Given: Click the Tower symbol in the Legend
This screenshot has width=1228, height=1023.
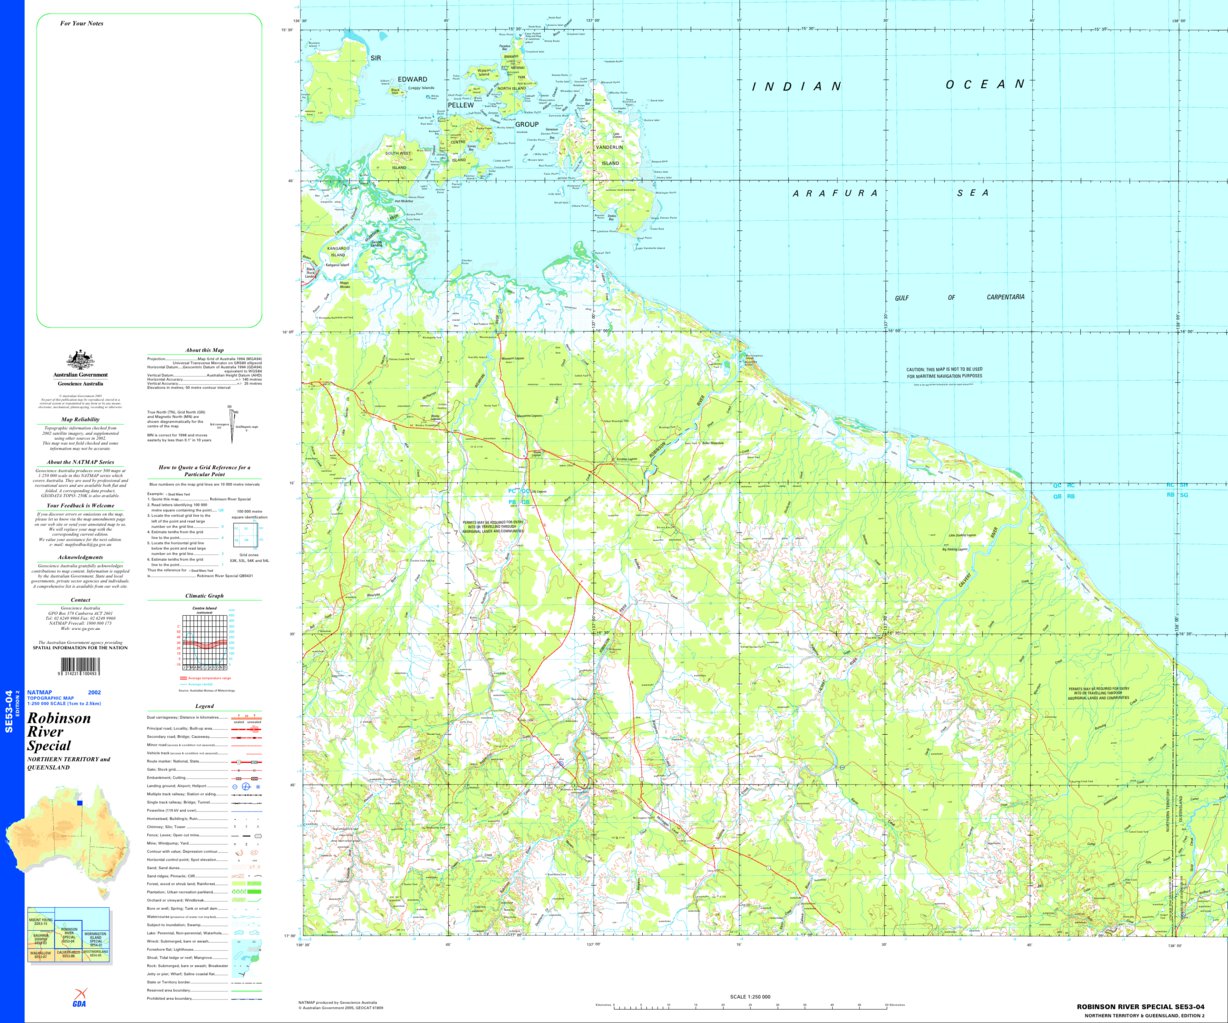Looking at the screenshot, I should (x=257, y=825).
